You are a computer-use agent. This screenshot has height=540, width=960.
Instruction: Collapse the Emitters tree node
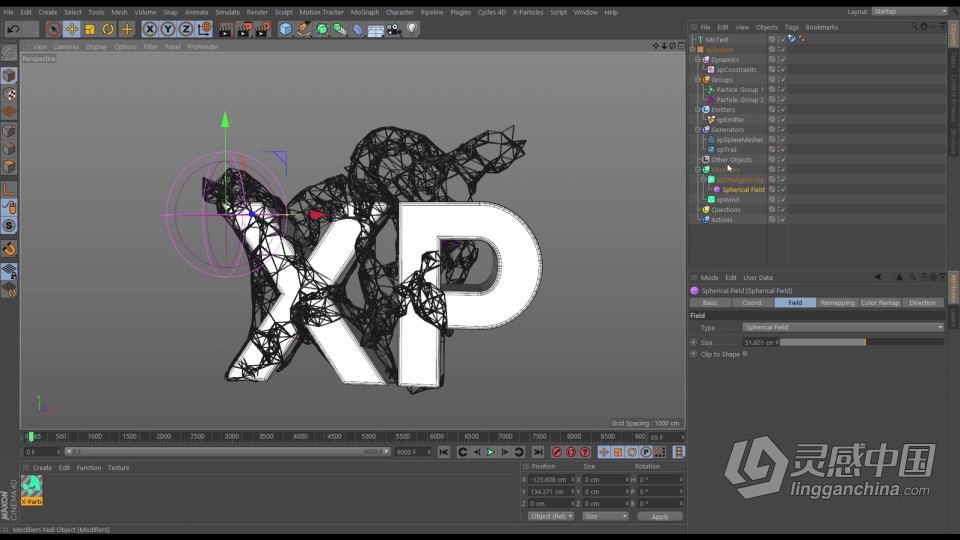[697, 110]
